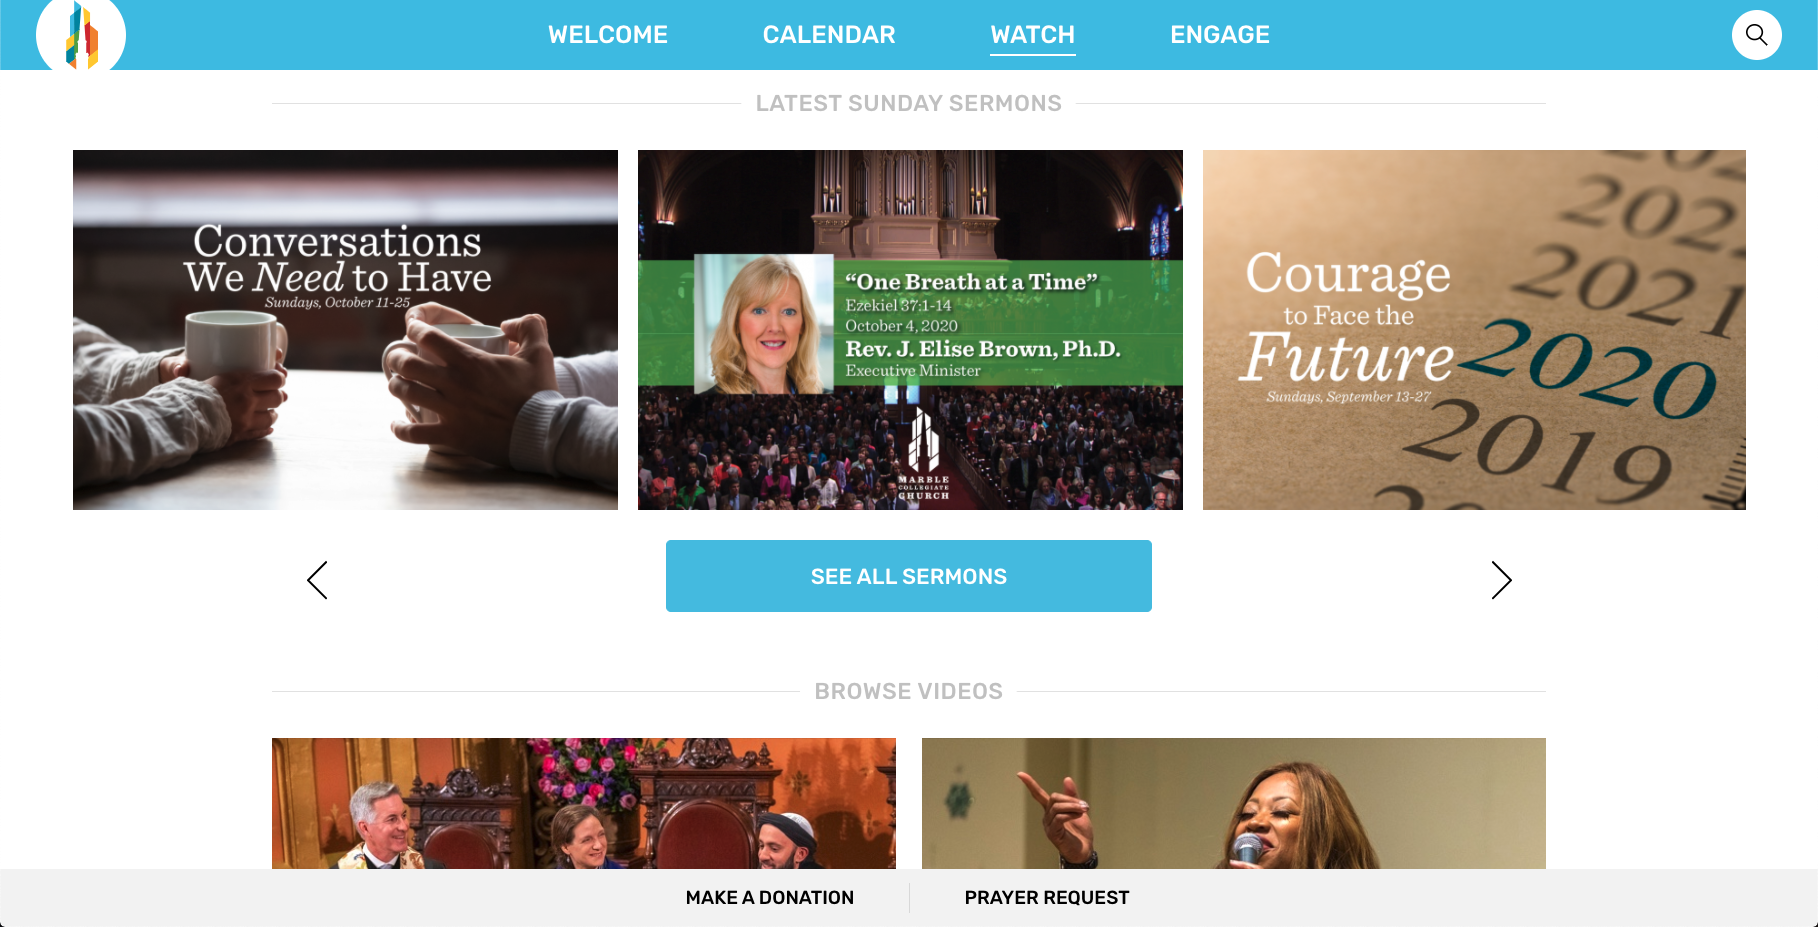The height and width of the screenshot is (927, 1818).
Task: Go to previous sermons with left arrow
Action: click(317, 580)
